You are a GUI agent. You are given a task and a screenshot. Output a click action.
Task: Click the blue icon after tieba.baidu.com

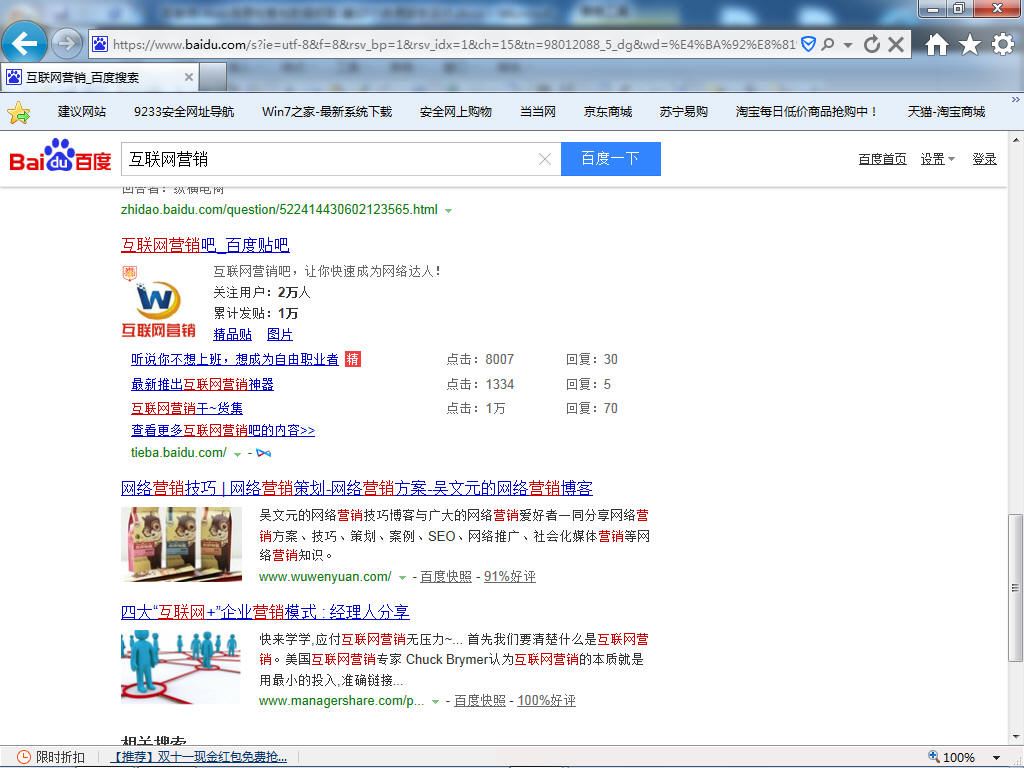click(264, 453)
